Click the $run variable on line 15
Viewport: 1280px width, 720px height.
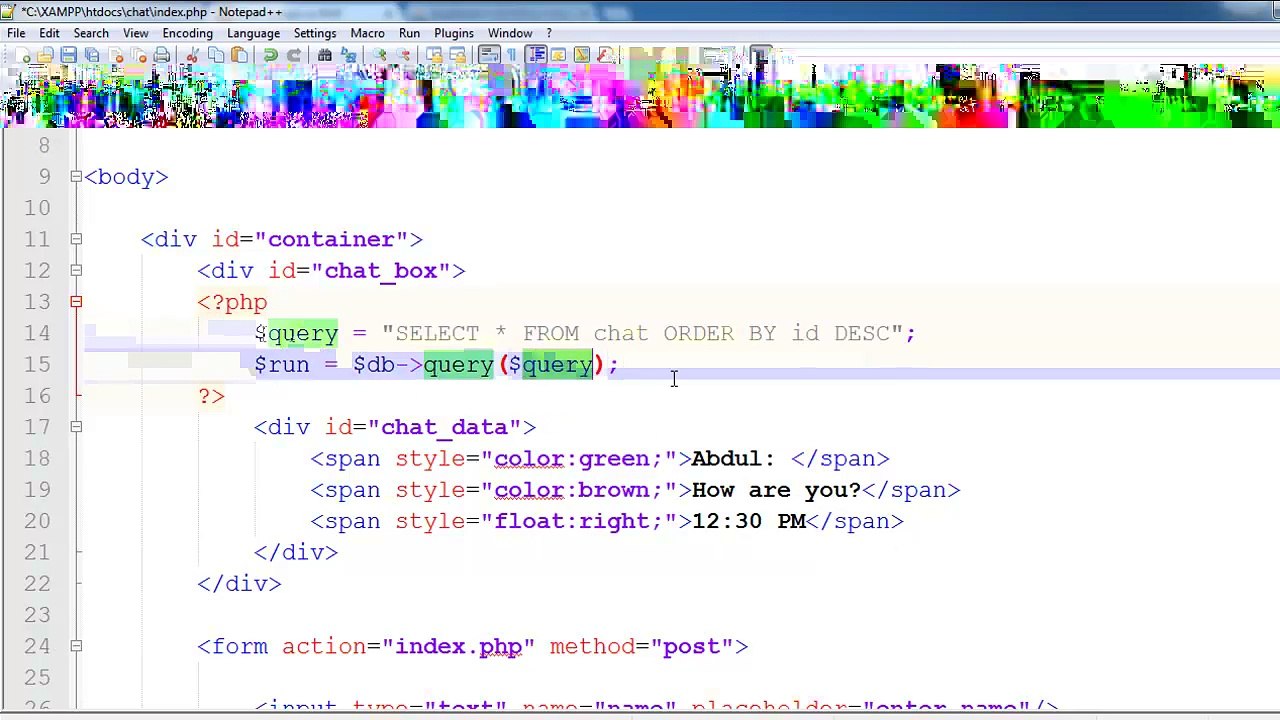[282, 365]
